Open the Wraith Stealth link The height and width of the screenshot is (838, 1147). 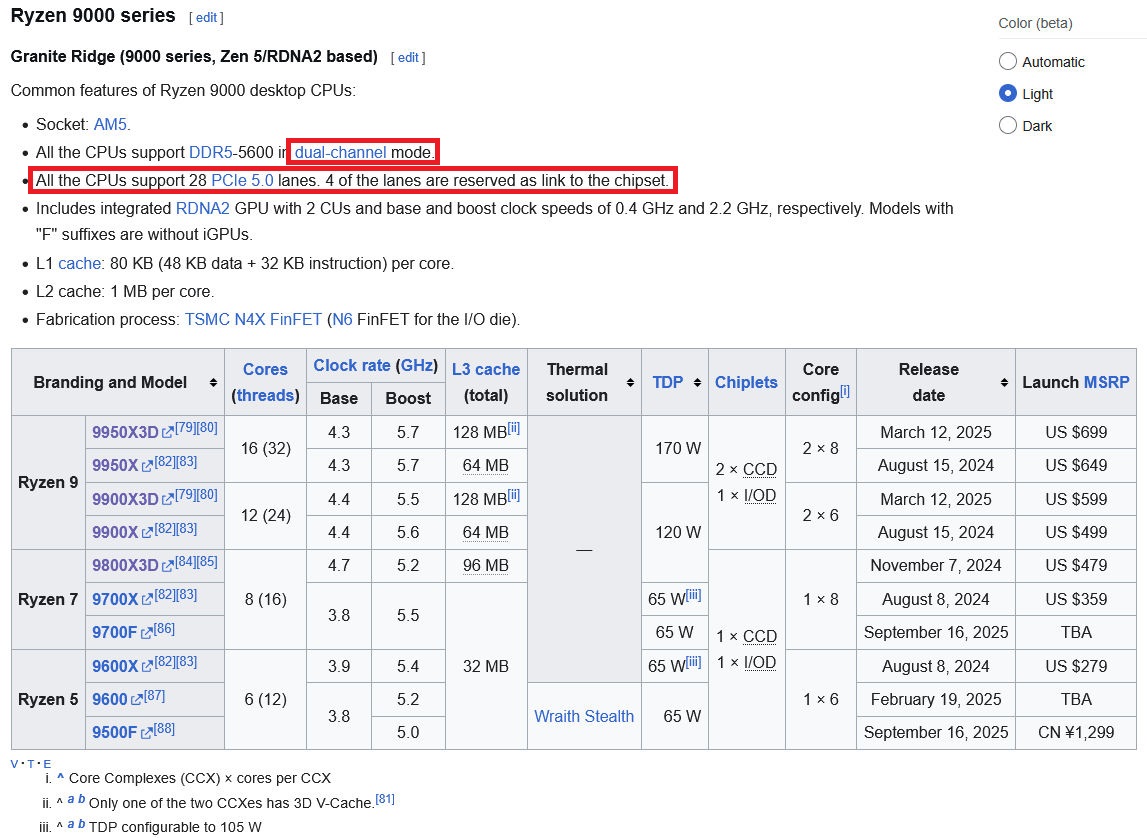(x=584, y=717)
